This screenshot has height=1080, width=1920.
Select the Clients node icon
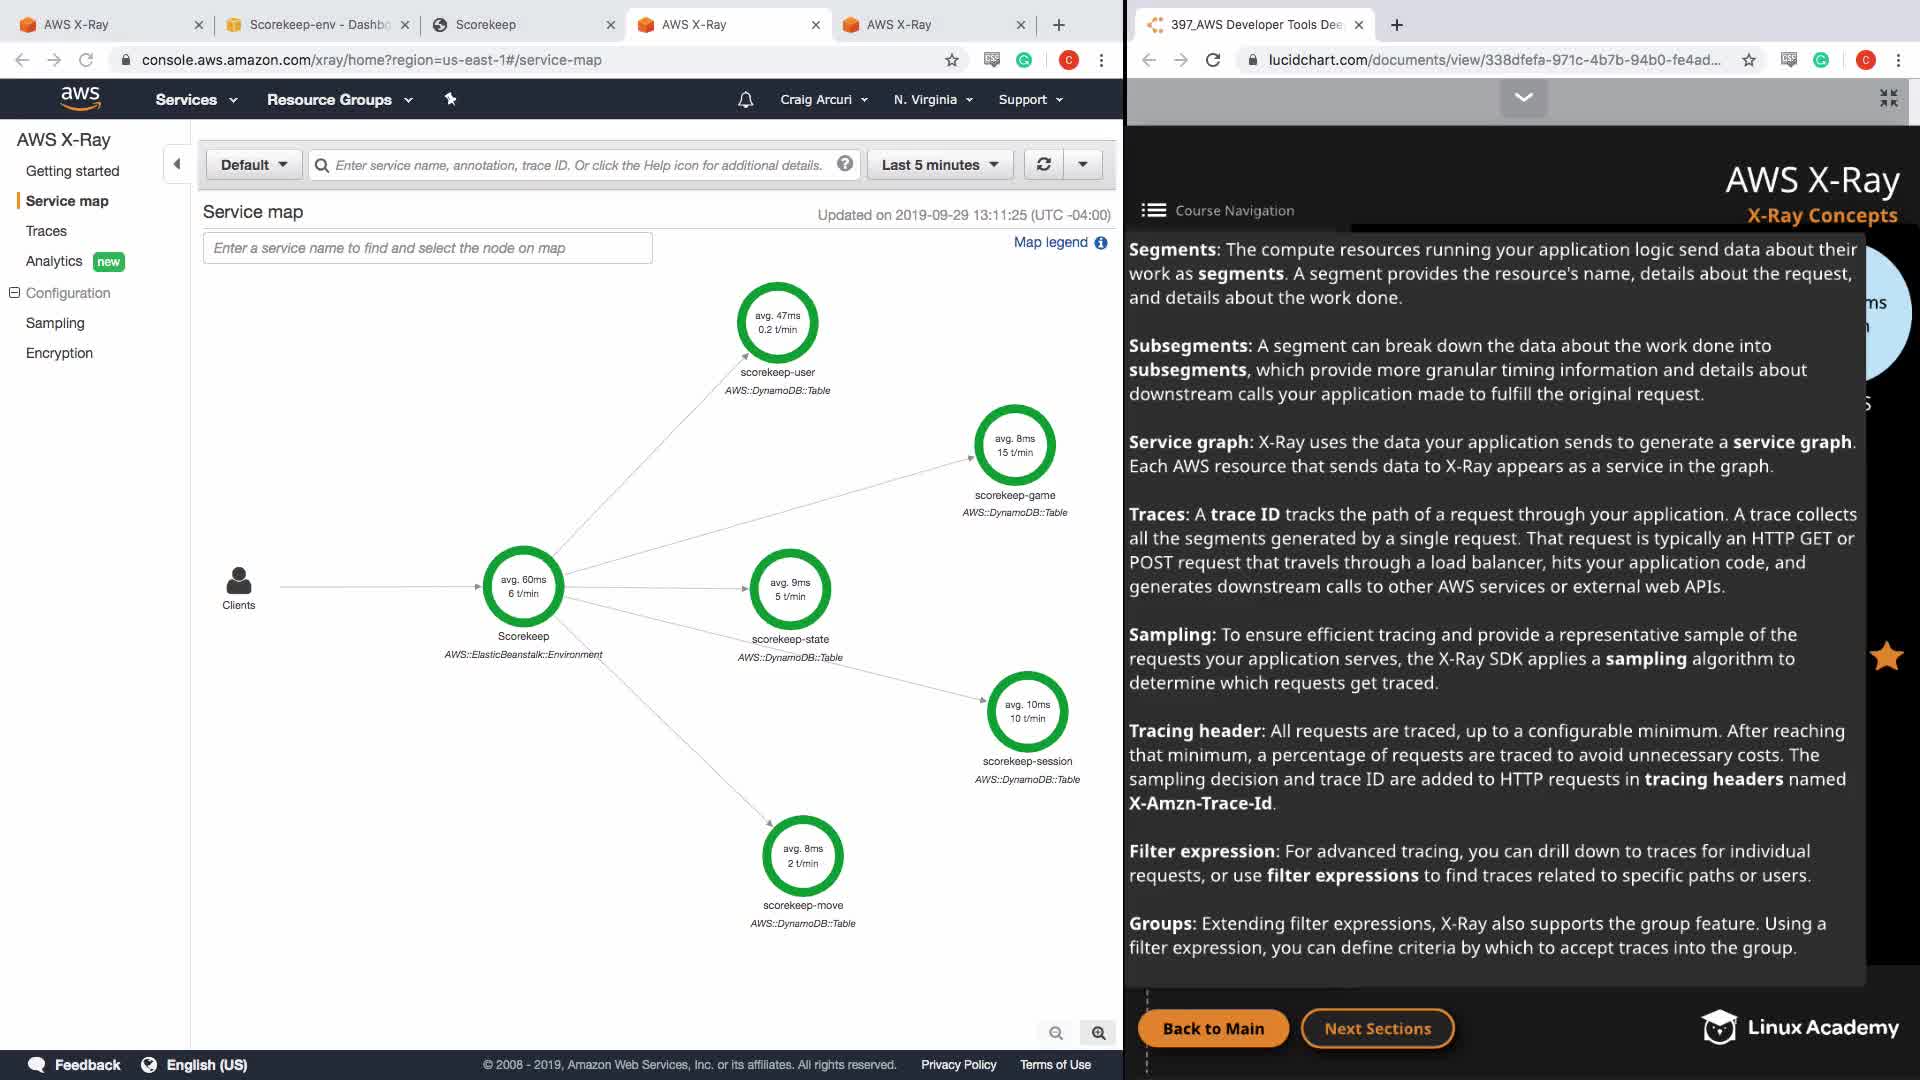click(239, 581)
